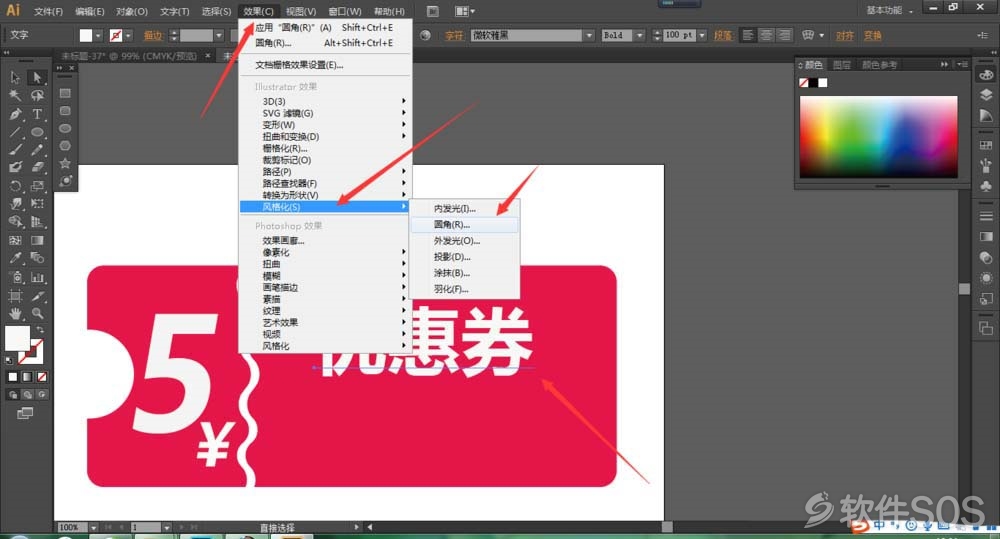The image size is (1000, 539).
Task: Pick Flare tool in floating shape panel
Action: pyautogui.click(x=65, y=181)
